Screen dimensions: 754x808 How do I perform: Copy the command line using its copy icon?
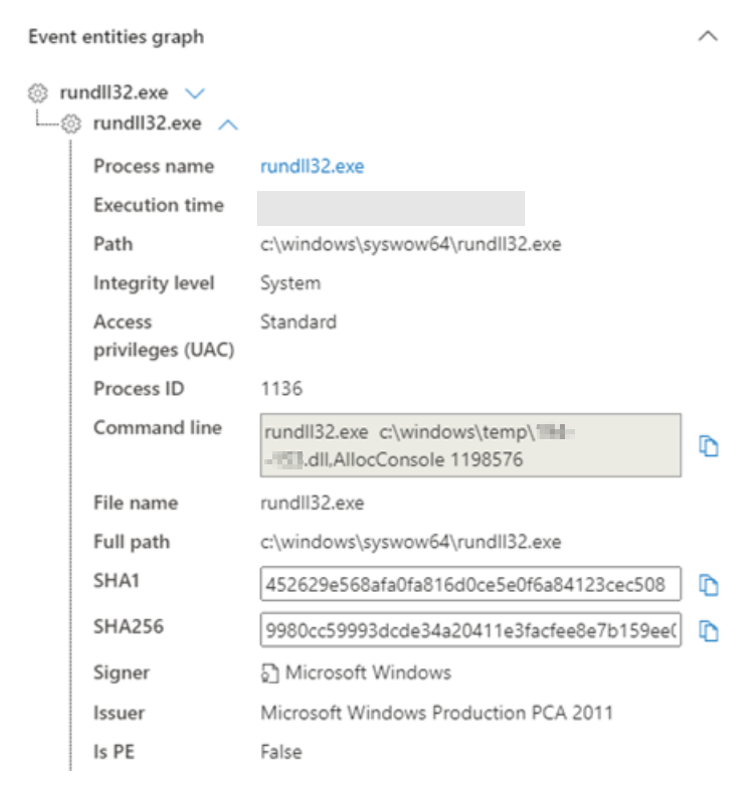(x=709, y=447)
